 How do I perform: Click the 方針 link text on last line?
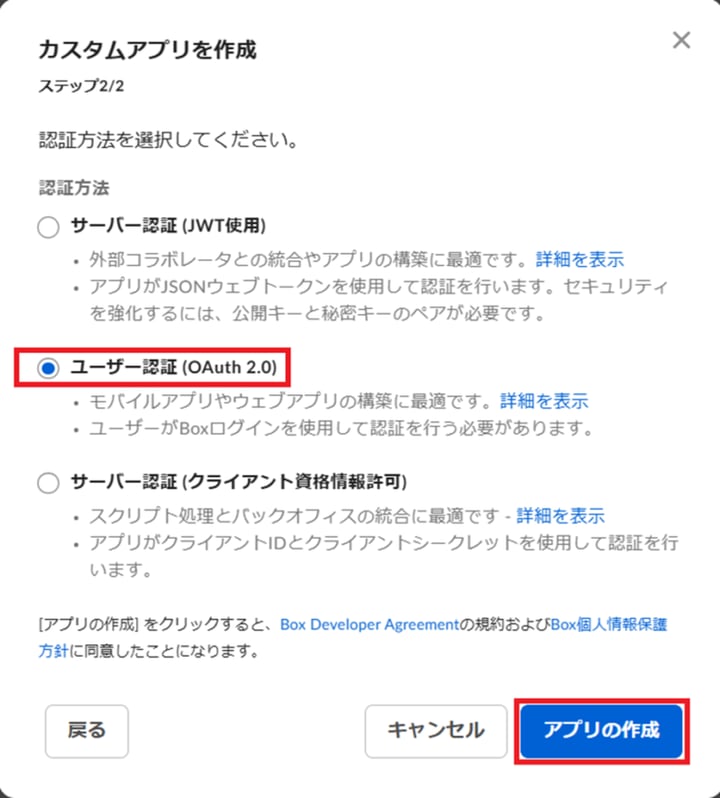[x=53, y=651]
